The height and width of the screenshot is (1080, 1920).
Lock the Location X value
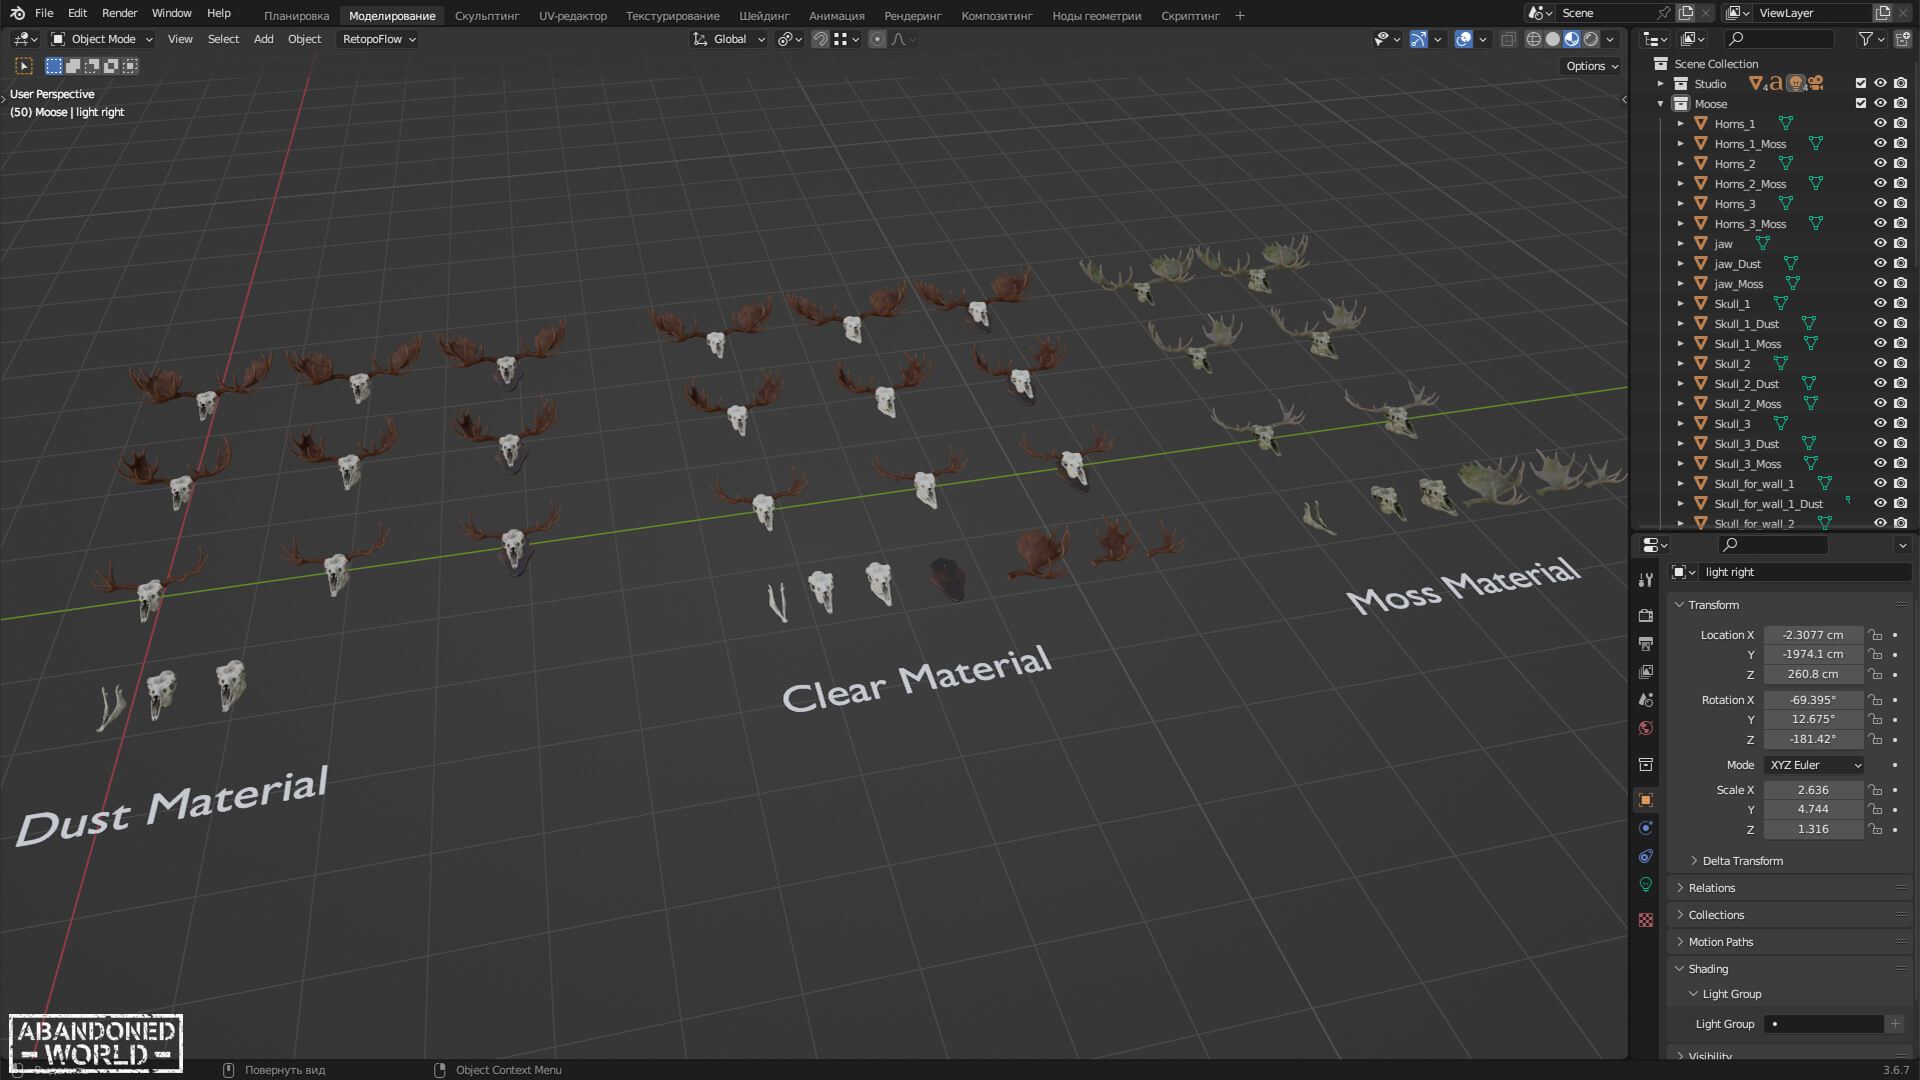1876,635
